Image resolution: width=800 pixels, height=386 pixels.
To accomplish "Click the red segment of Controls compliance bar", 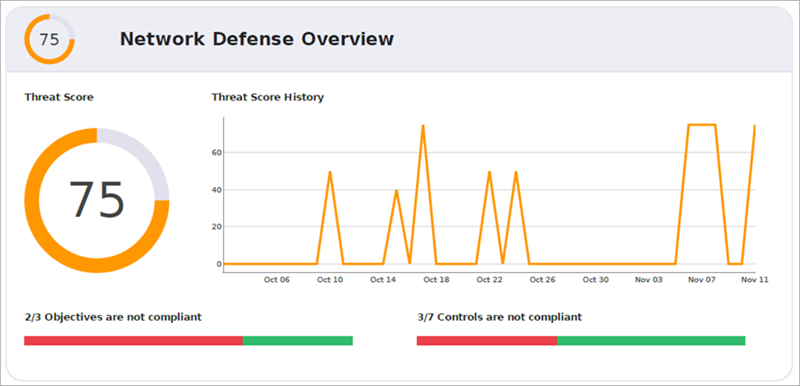I will click(x=487, y=341).
